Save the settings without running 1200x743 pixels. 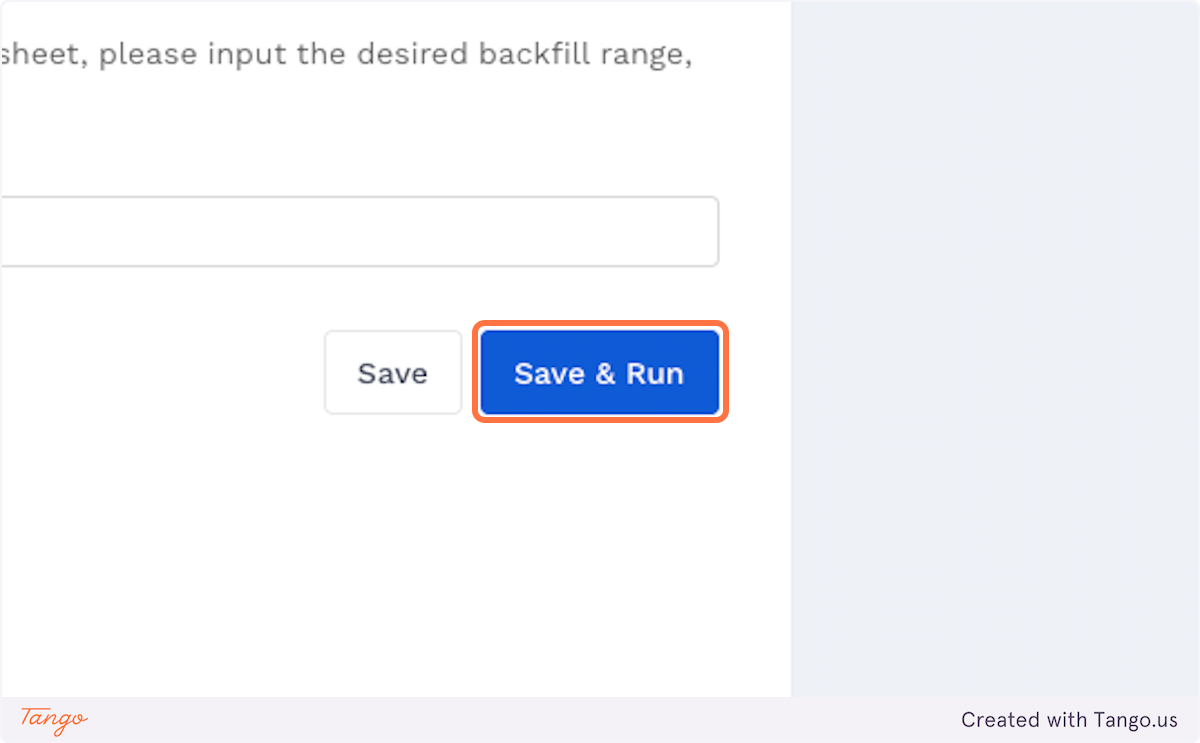click(392, 373)
